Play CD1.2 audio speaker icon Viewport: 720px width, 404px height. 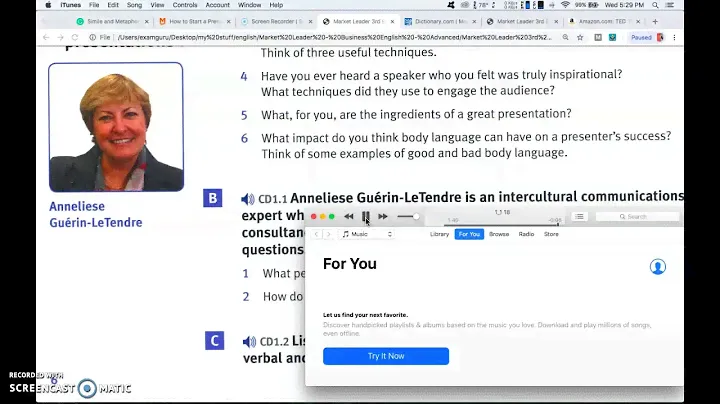[248, 341]
